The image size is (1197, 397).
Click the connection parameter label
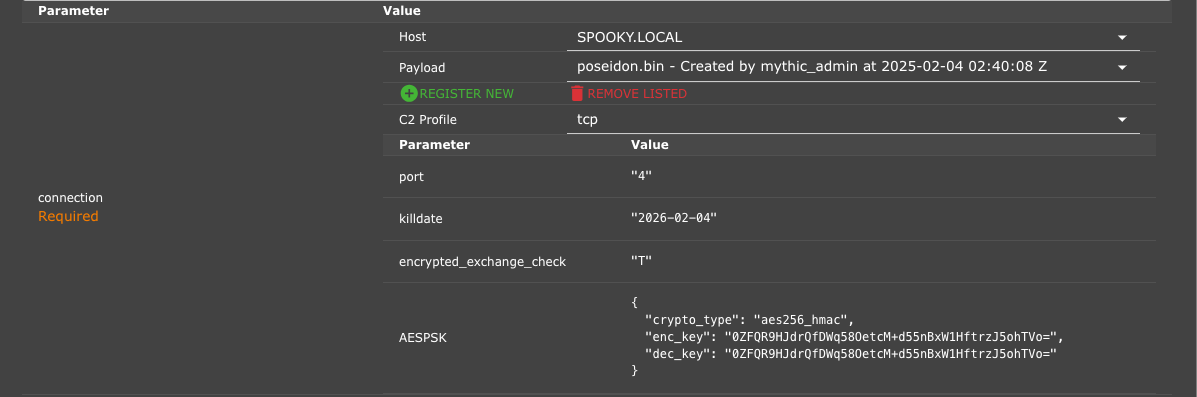70,198
